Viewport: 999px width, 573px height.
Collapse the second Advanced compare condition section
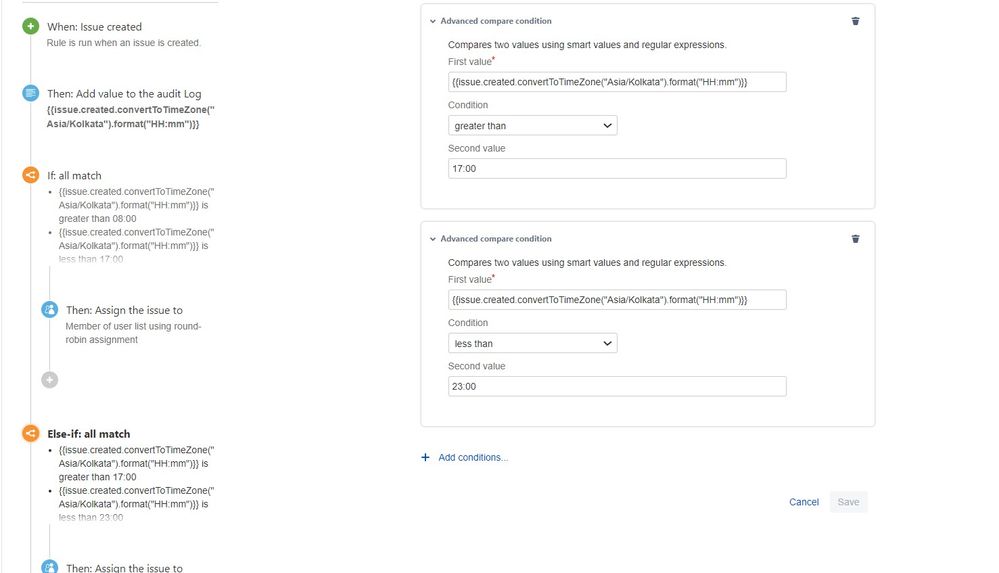433,239
